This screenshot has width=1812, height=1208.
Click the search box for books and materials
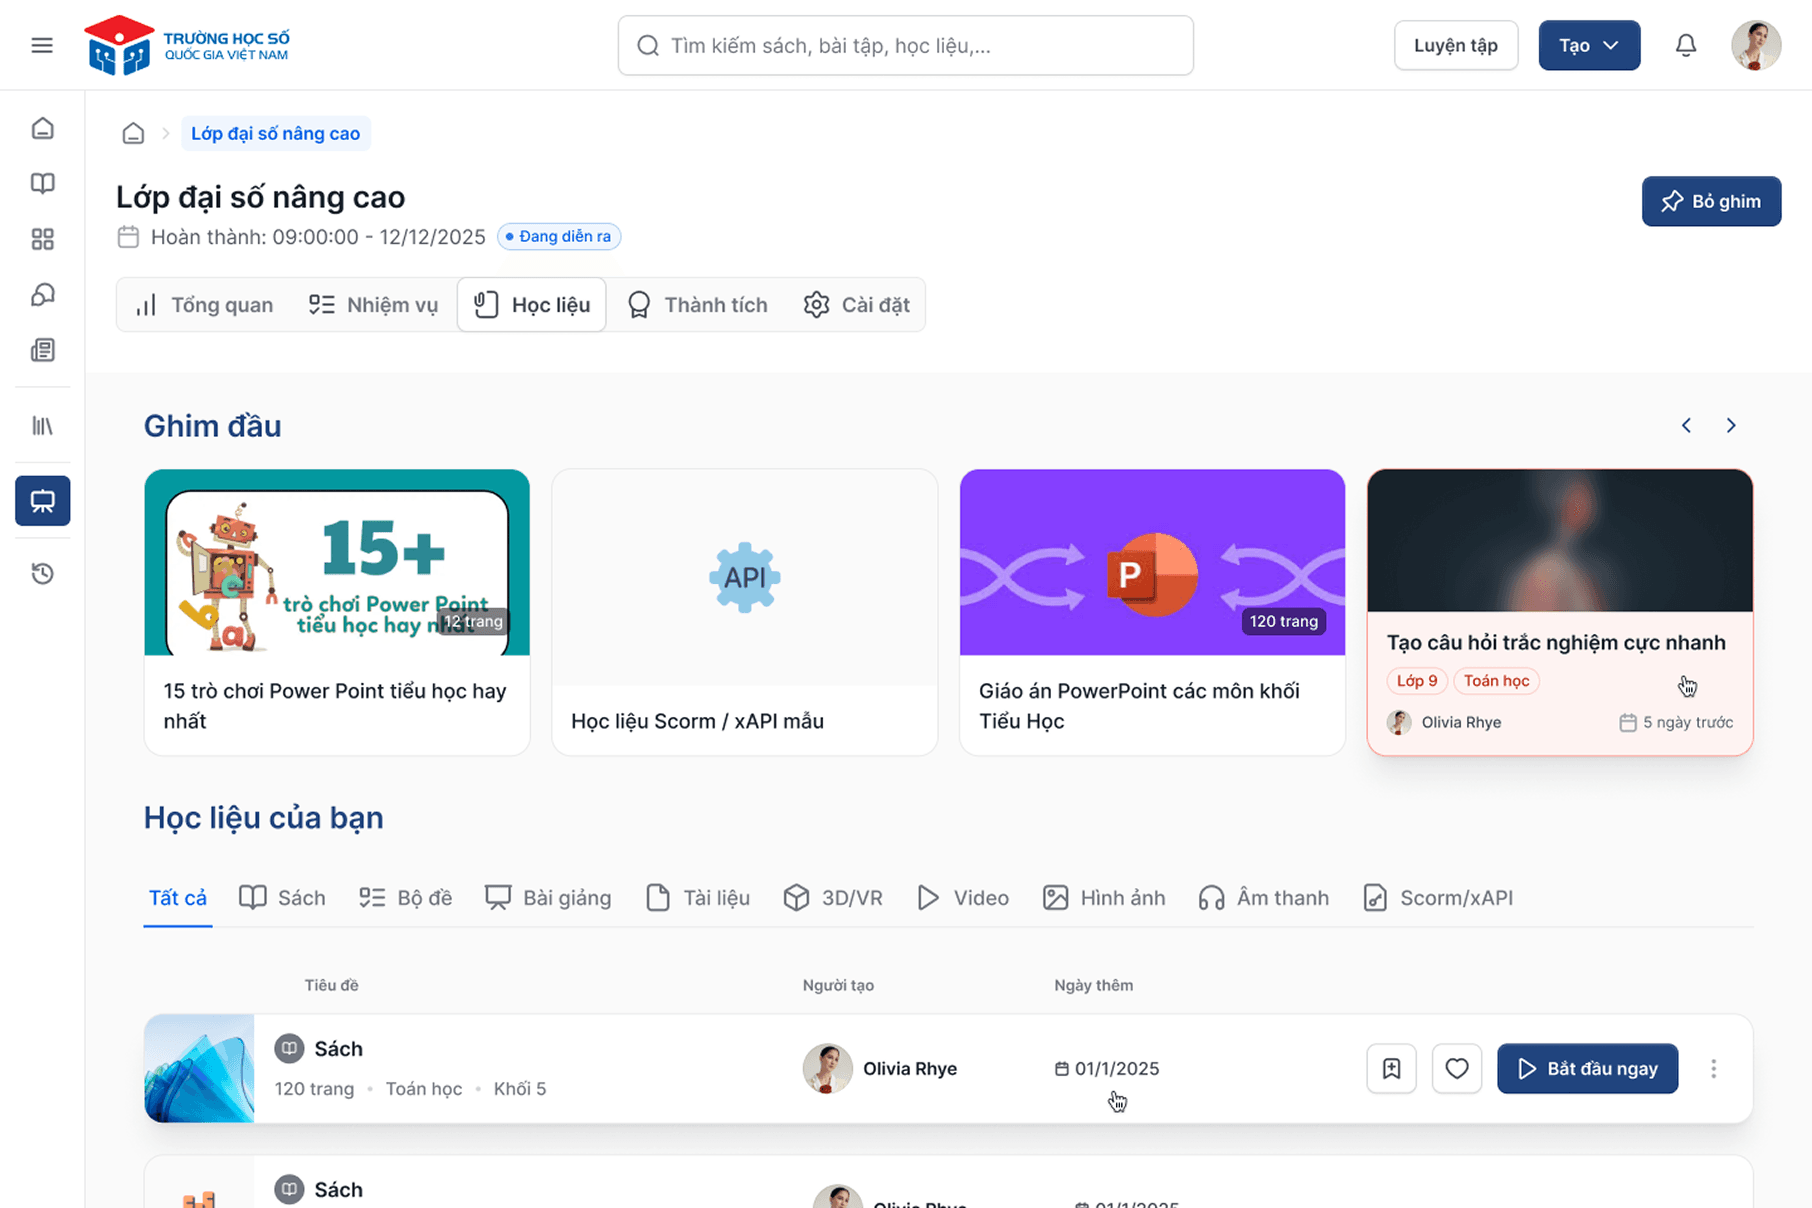pos(905,45)
